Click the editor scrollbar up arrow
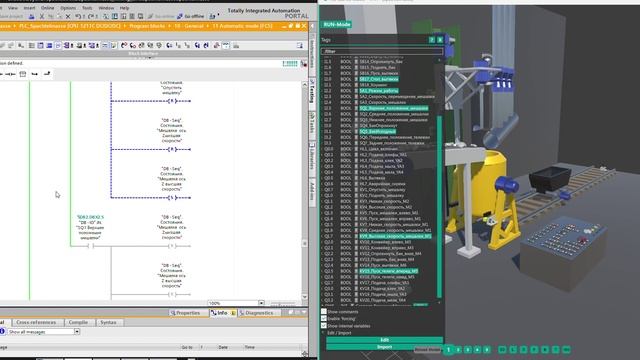The image size is (640, 360). tap(304, 84)
